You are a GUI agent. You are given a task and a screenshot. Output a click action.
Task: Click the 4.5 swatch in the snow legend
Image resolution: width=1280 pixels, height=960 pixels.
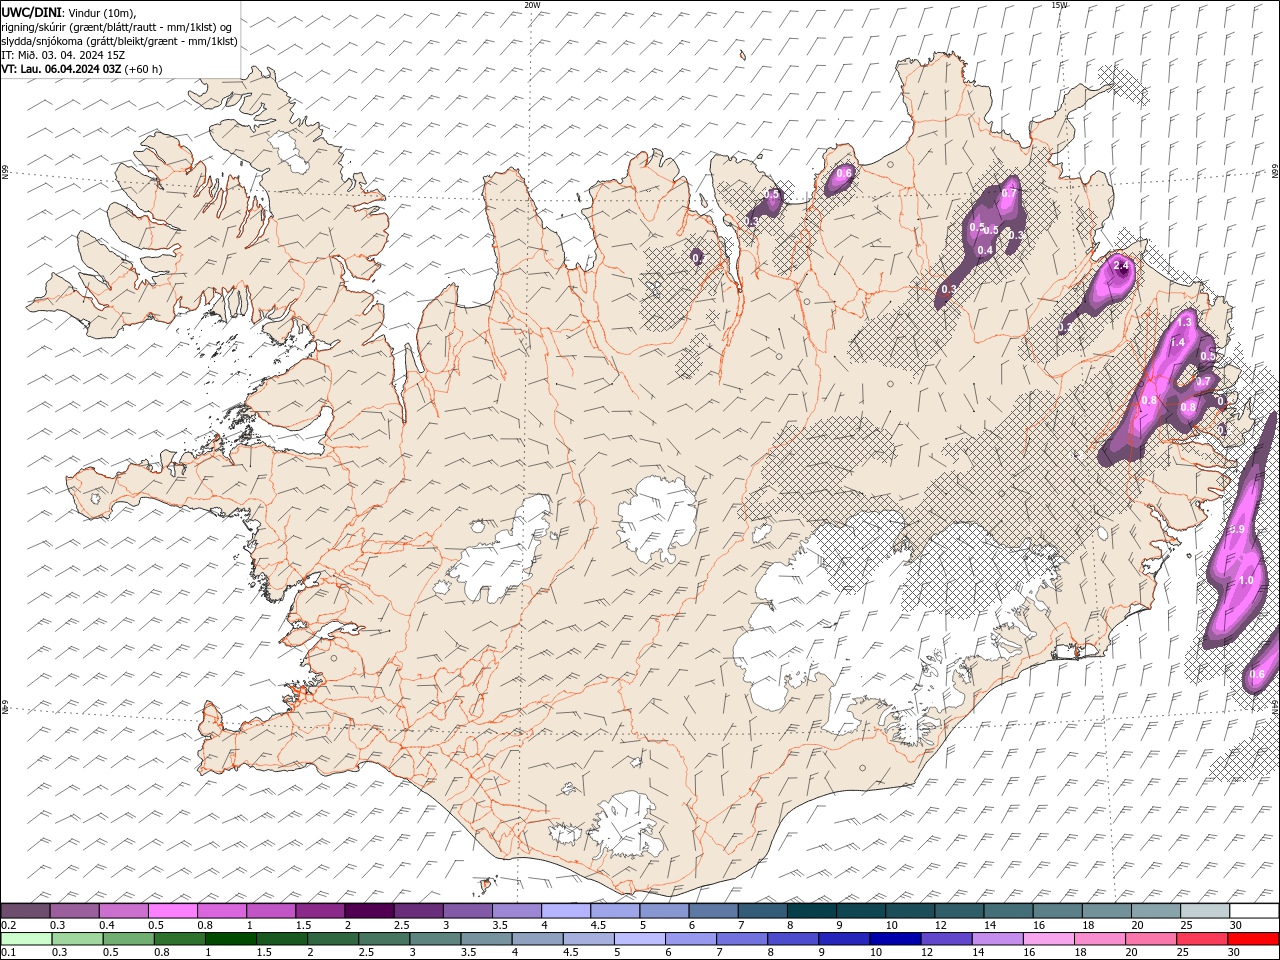pos(614,911)
